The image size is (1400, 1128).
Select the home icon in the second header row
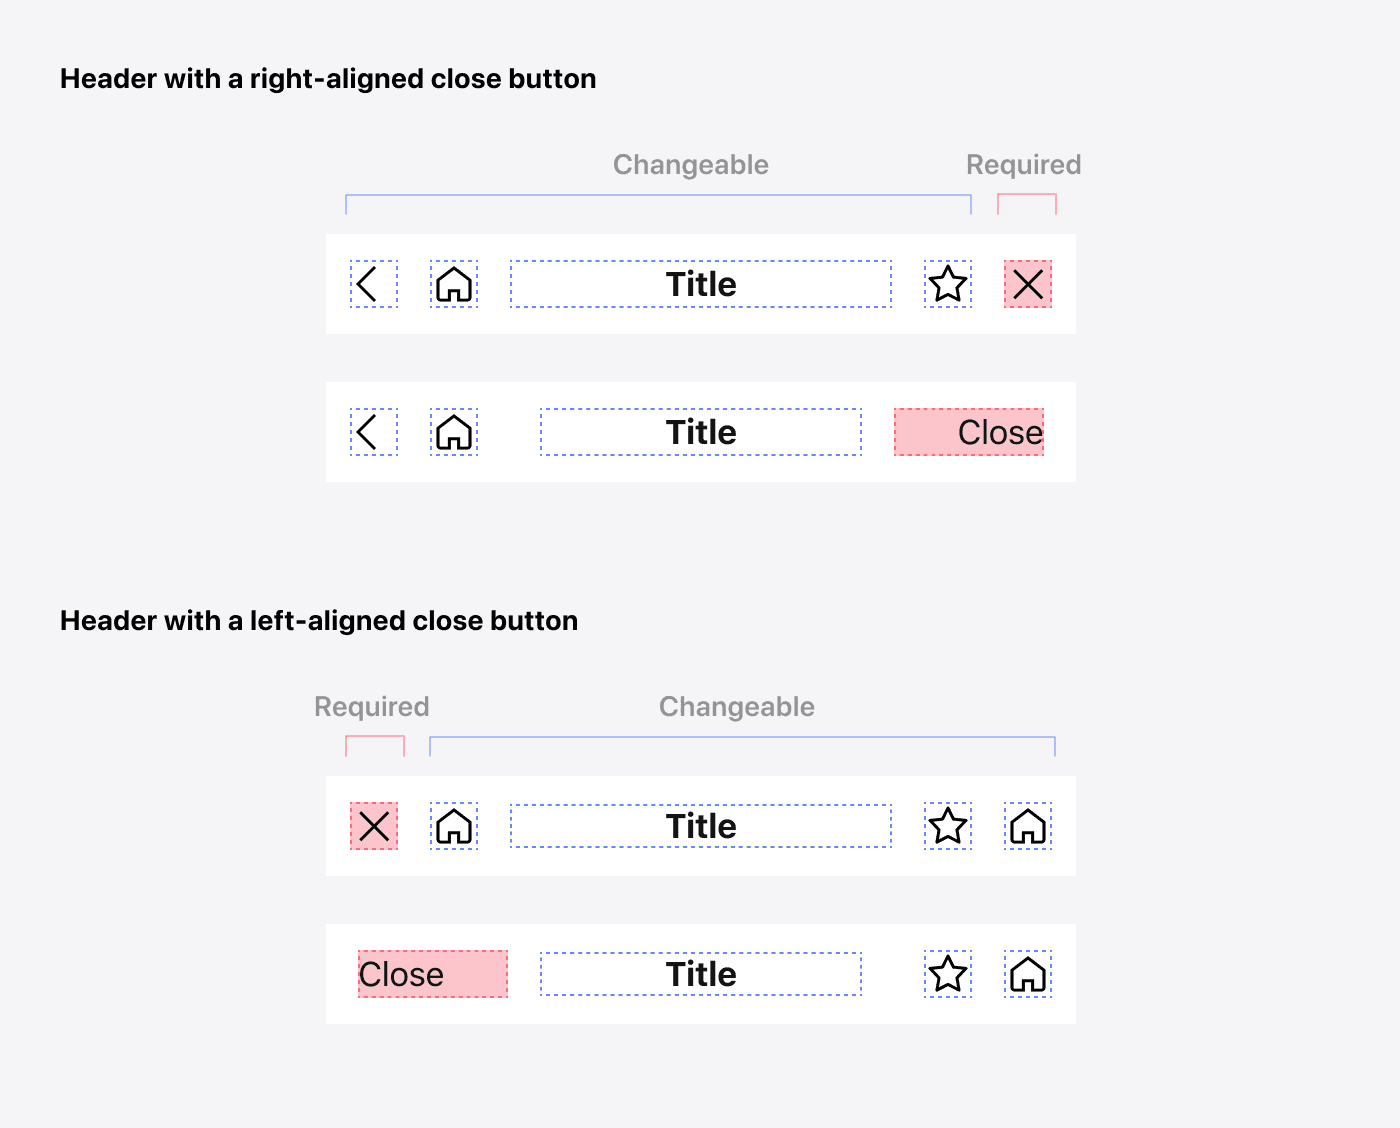tap(454, 432)
